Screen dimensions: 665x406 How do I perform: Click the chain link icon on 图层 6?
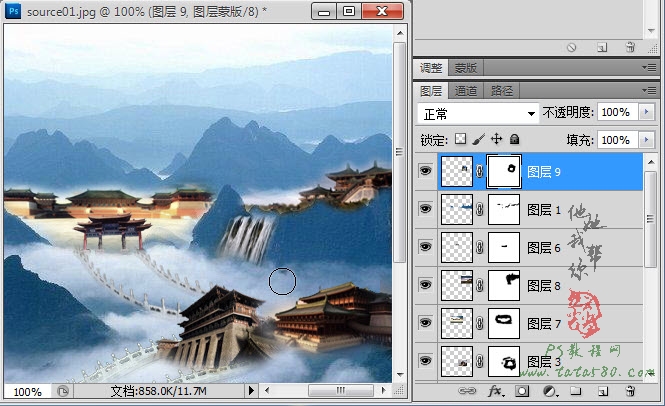pyautogui.click(x=480, y=247)
